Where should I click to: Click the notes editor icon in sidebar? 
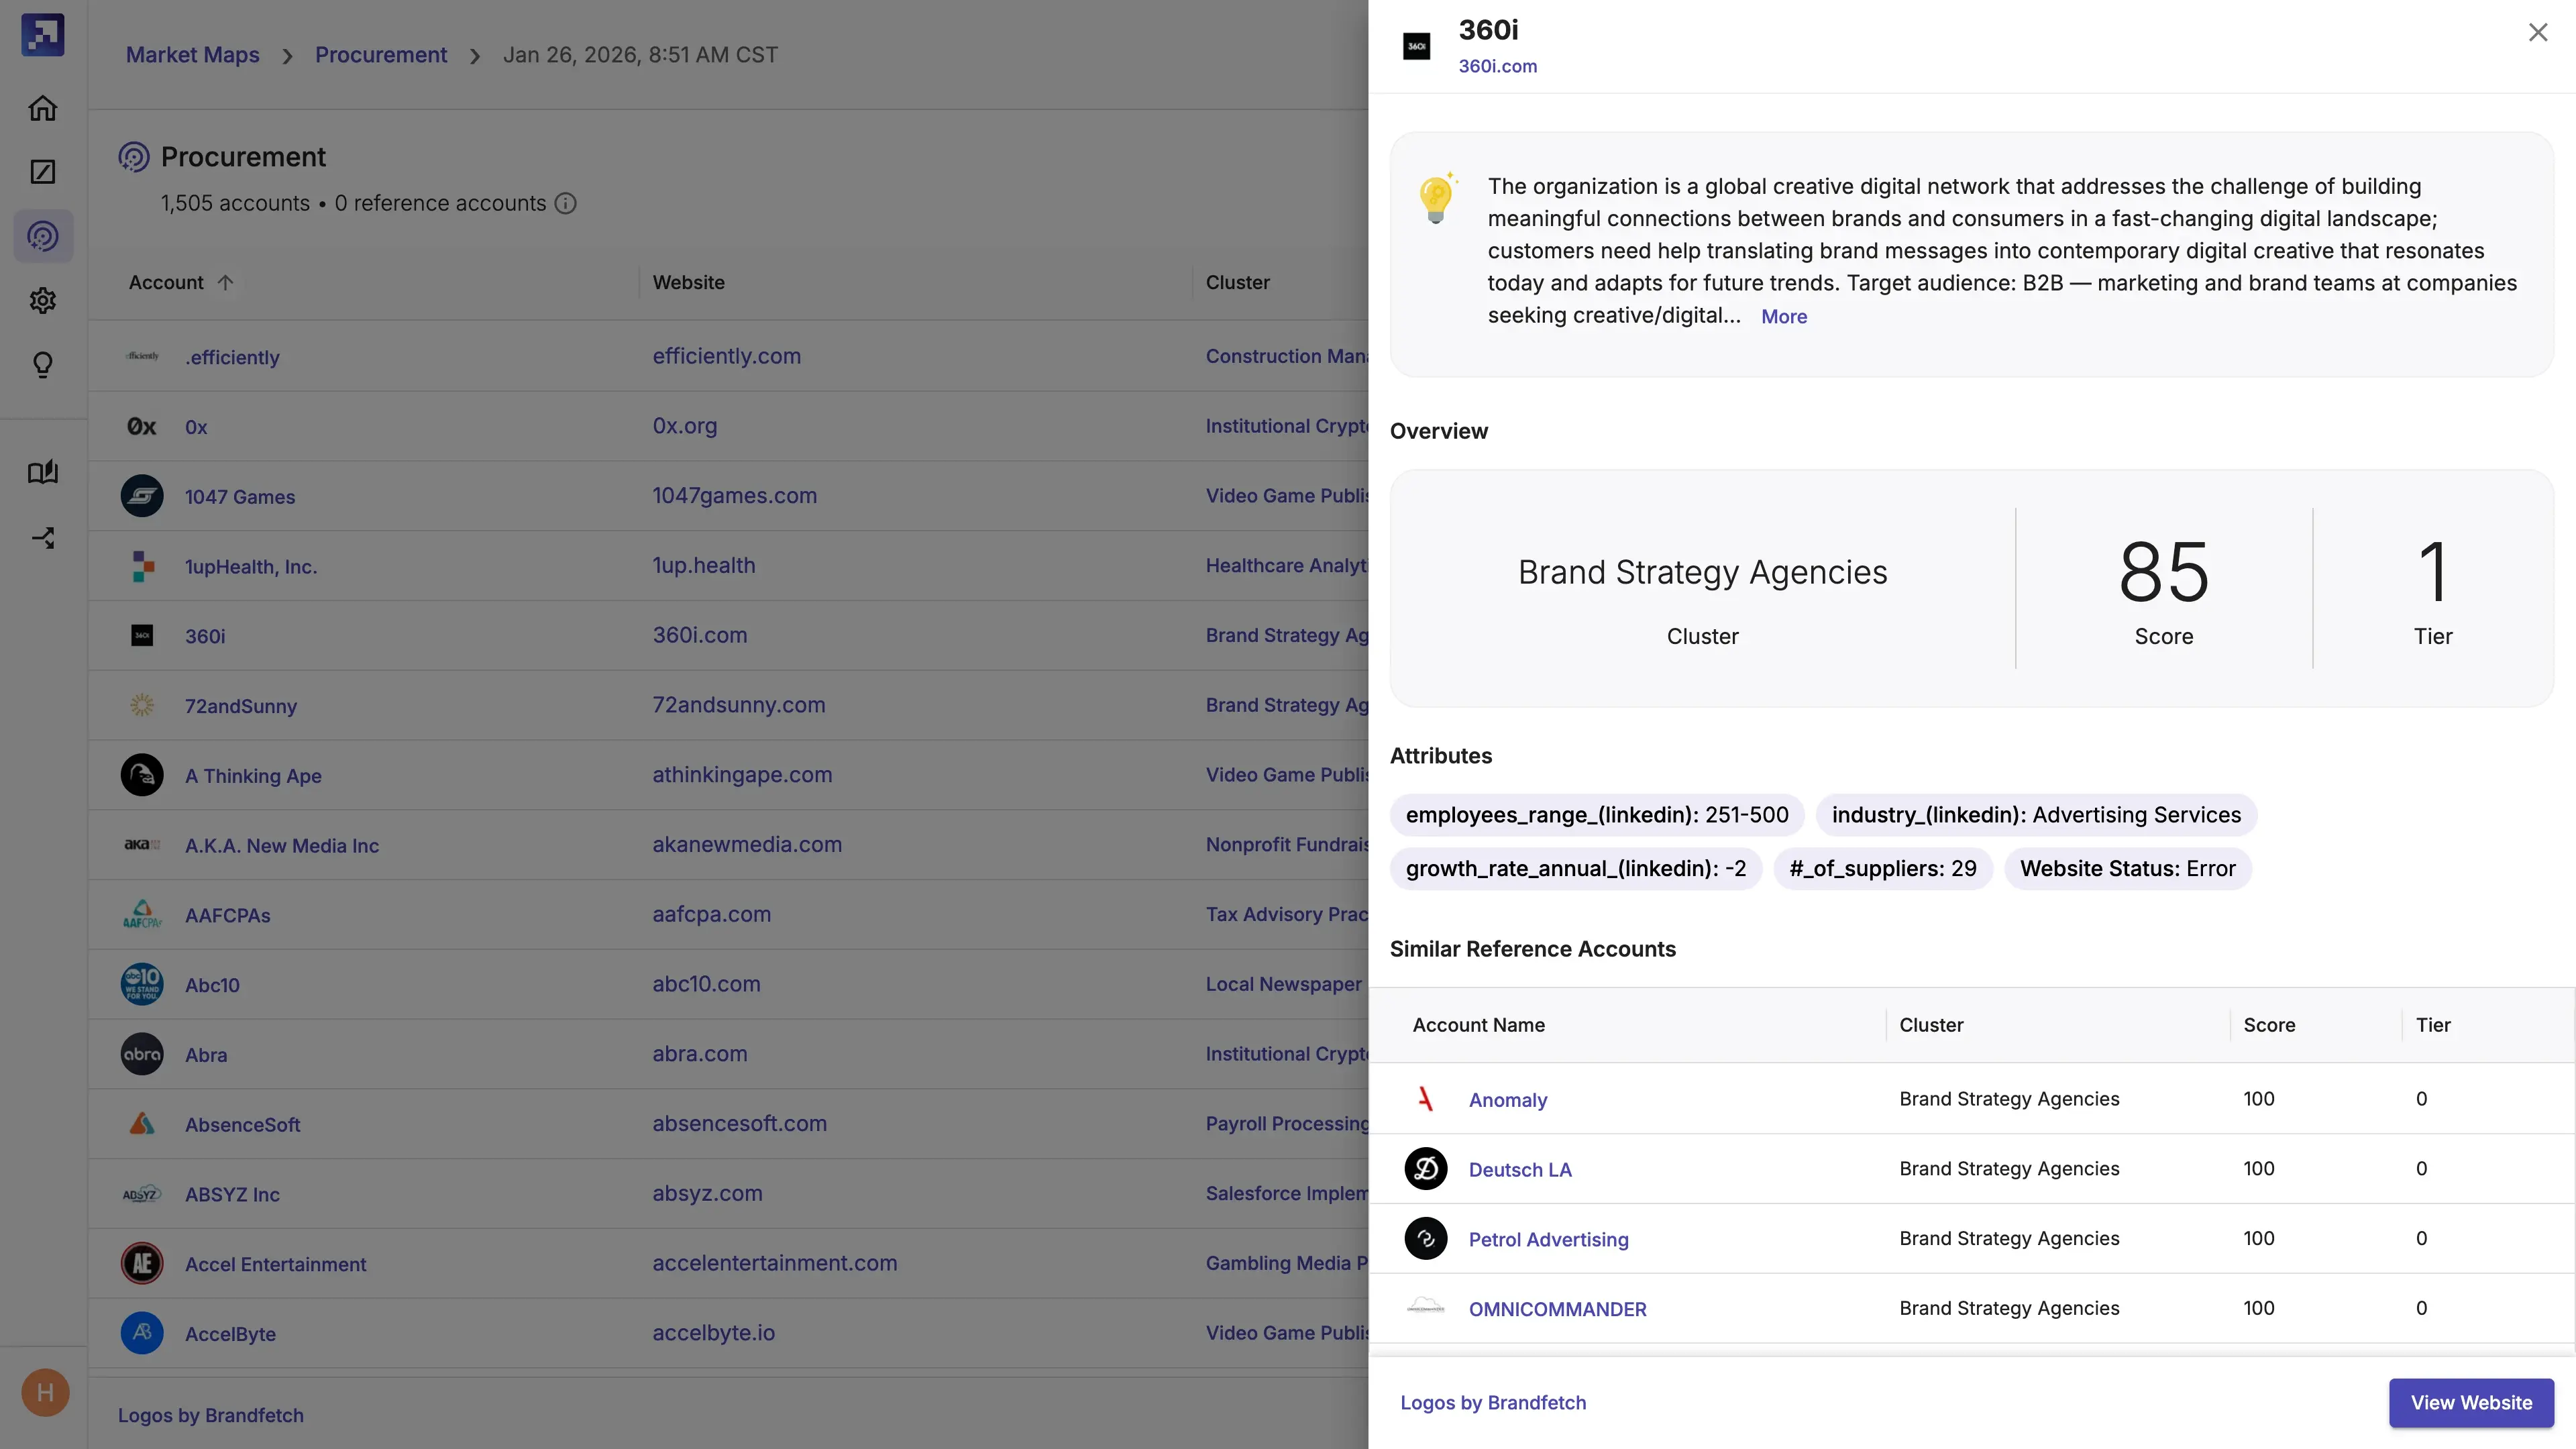[x=43, y=172]
